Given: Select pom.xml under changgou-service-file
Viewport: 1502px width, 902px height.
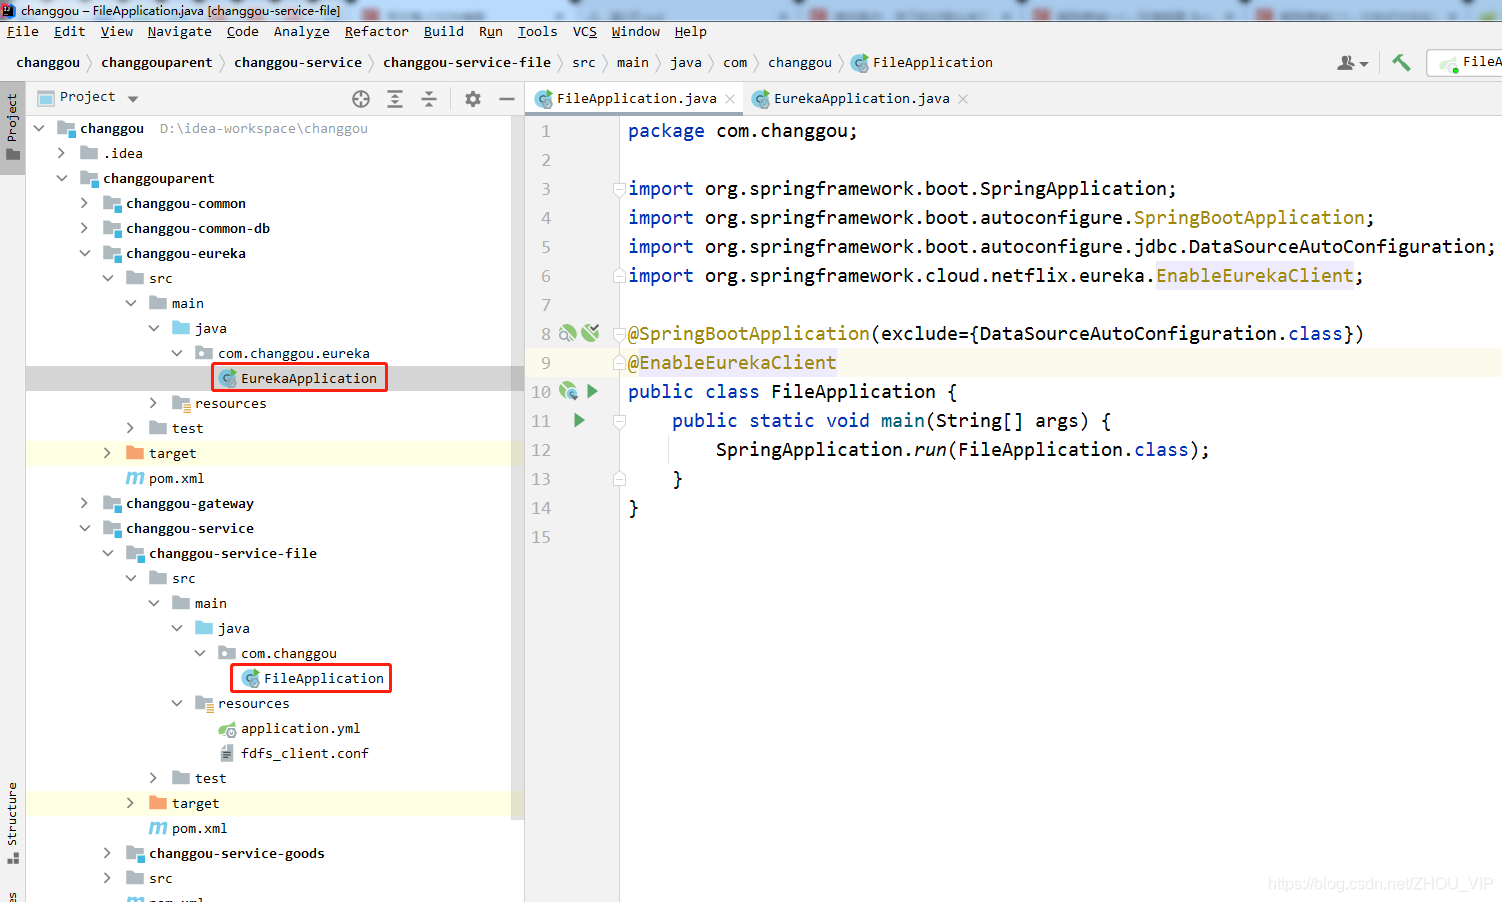Looking at the screenshot, I should 199,828.
